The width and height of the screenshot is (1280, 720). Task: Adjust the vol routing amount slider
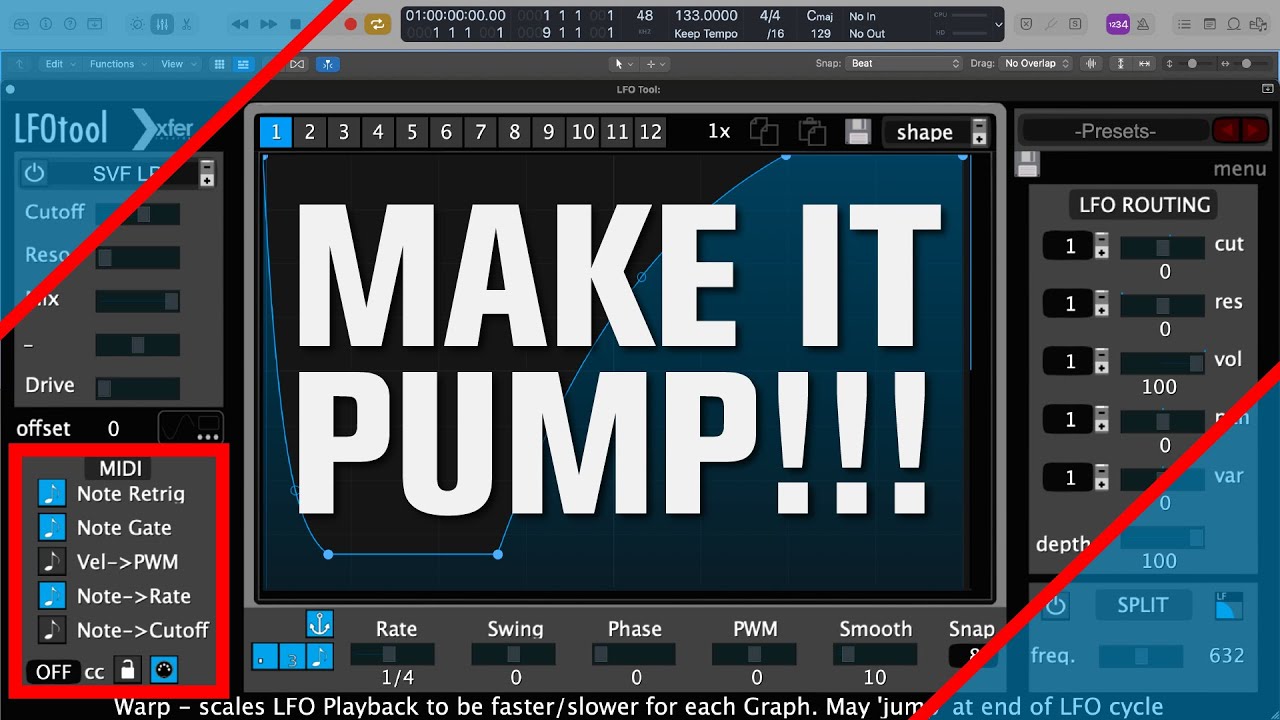1162,363
